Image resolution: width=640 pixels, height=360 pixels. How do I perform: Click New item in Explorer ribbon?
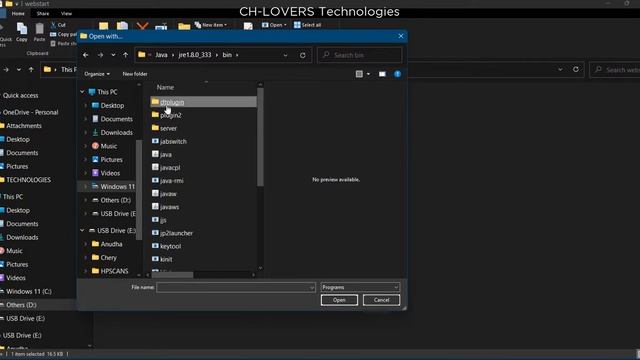coord(211,25)
